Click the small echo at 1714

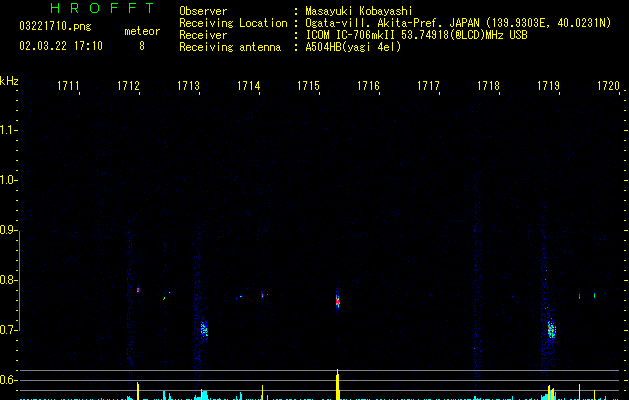(262, 295)
